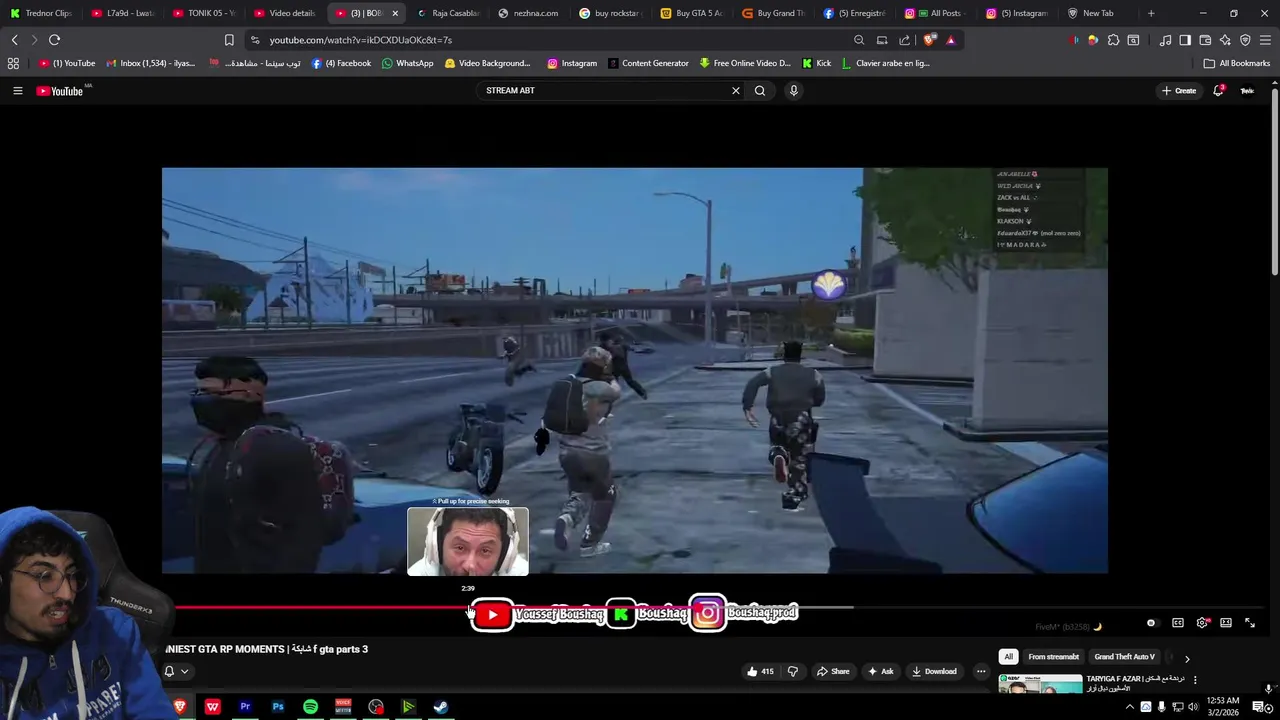Open Steam from the taskbar
The image size is (1280, 720).
441,707
